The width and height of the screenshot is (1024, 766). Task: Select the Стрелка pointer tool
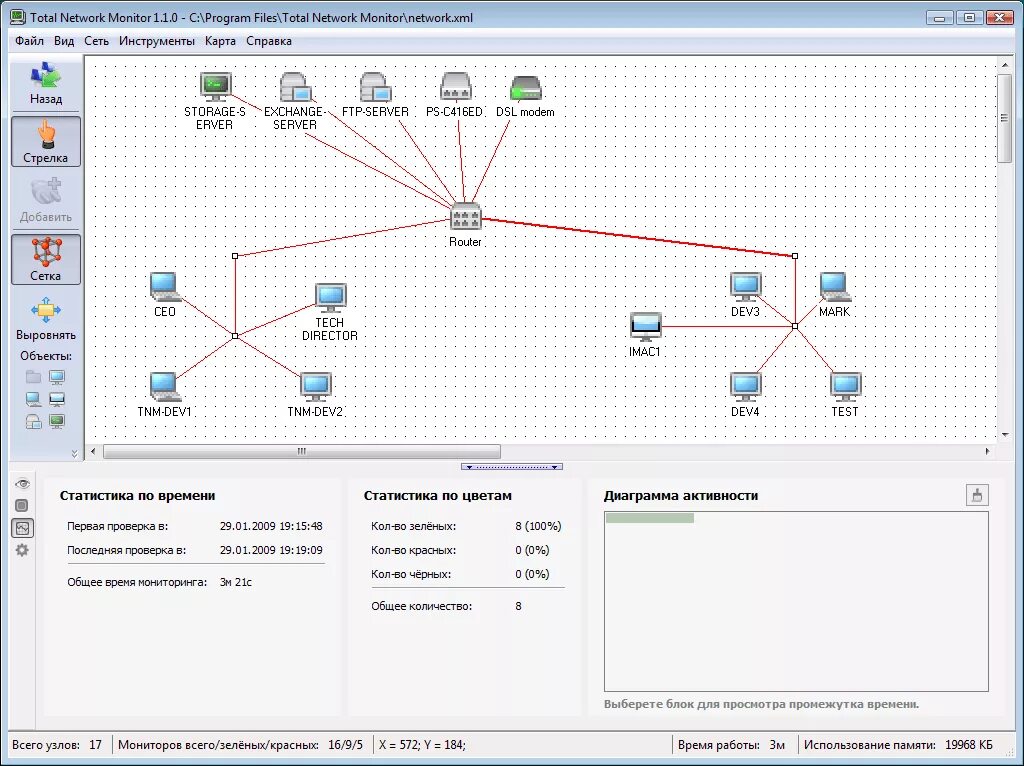[46, 141]
